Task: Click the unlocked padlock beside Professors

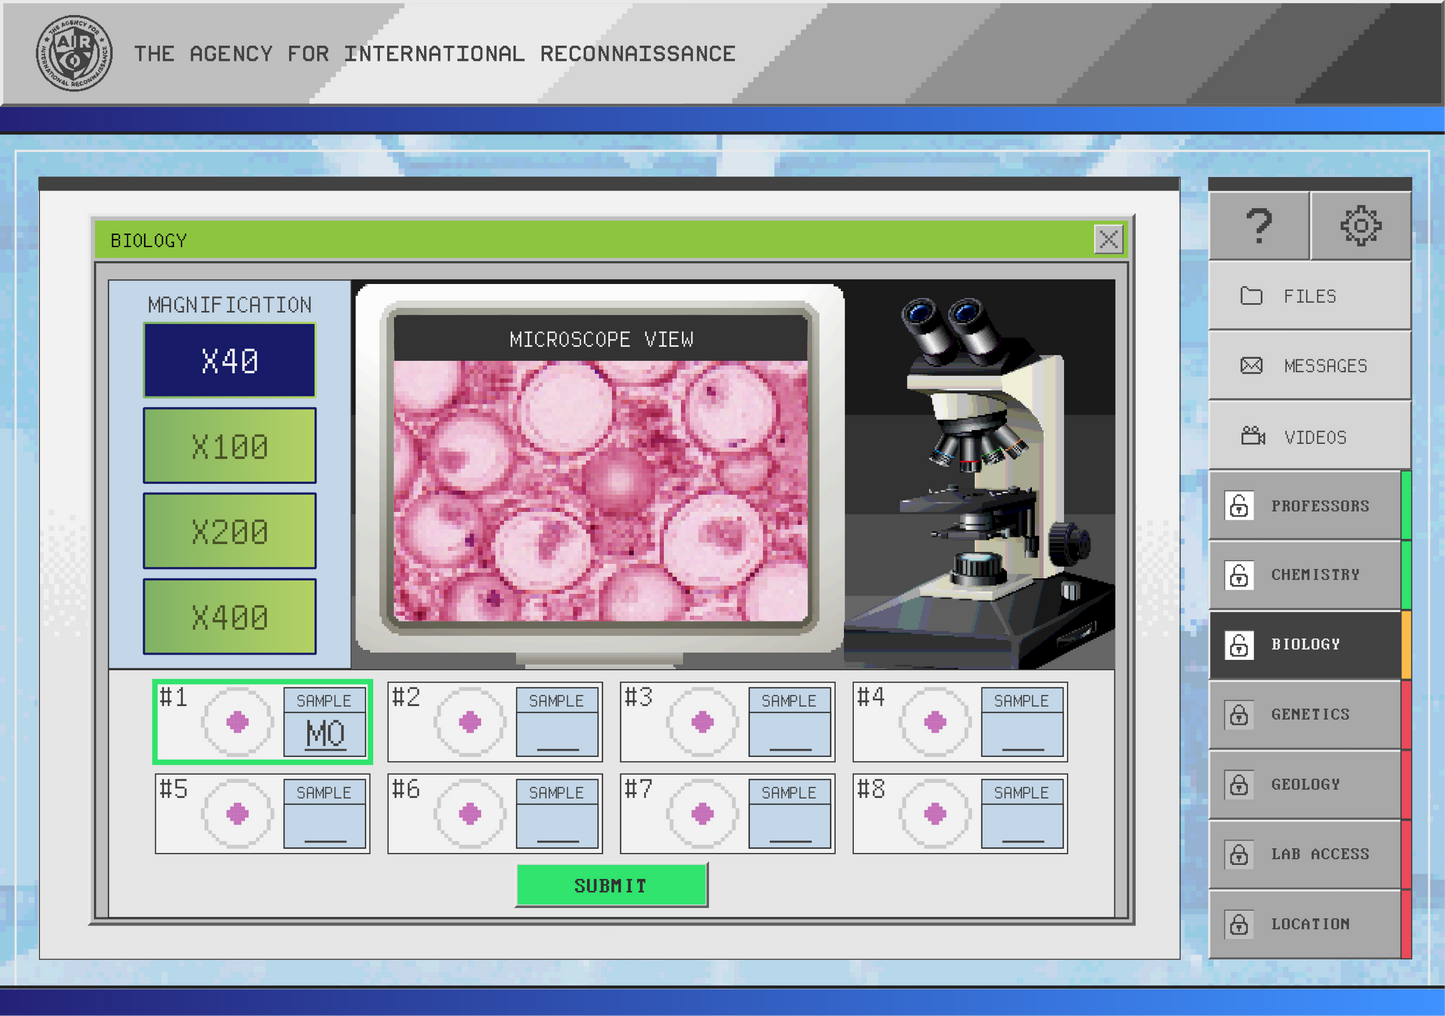Action: pos(1239,506)
